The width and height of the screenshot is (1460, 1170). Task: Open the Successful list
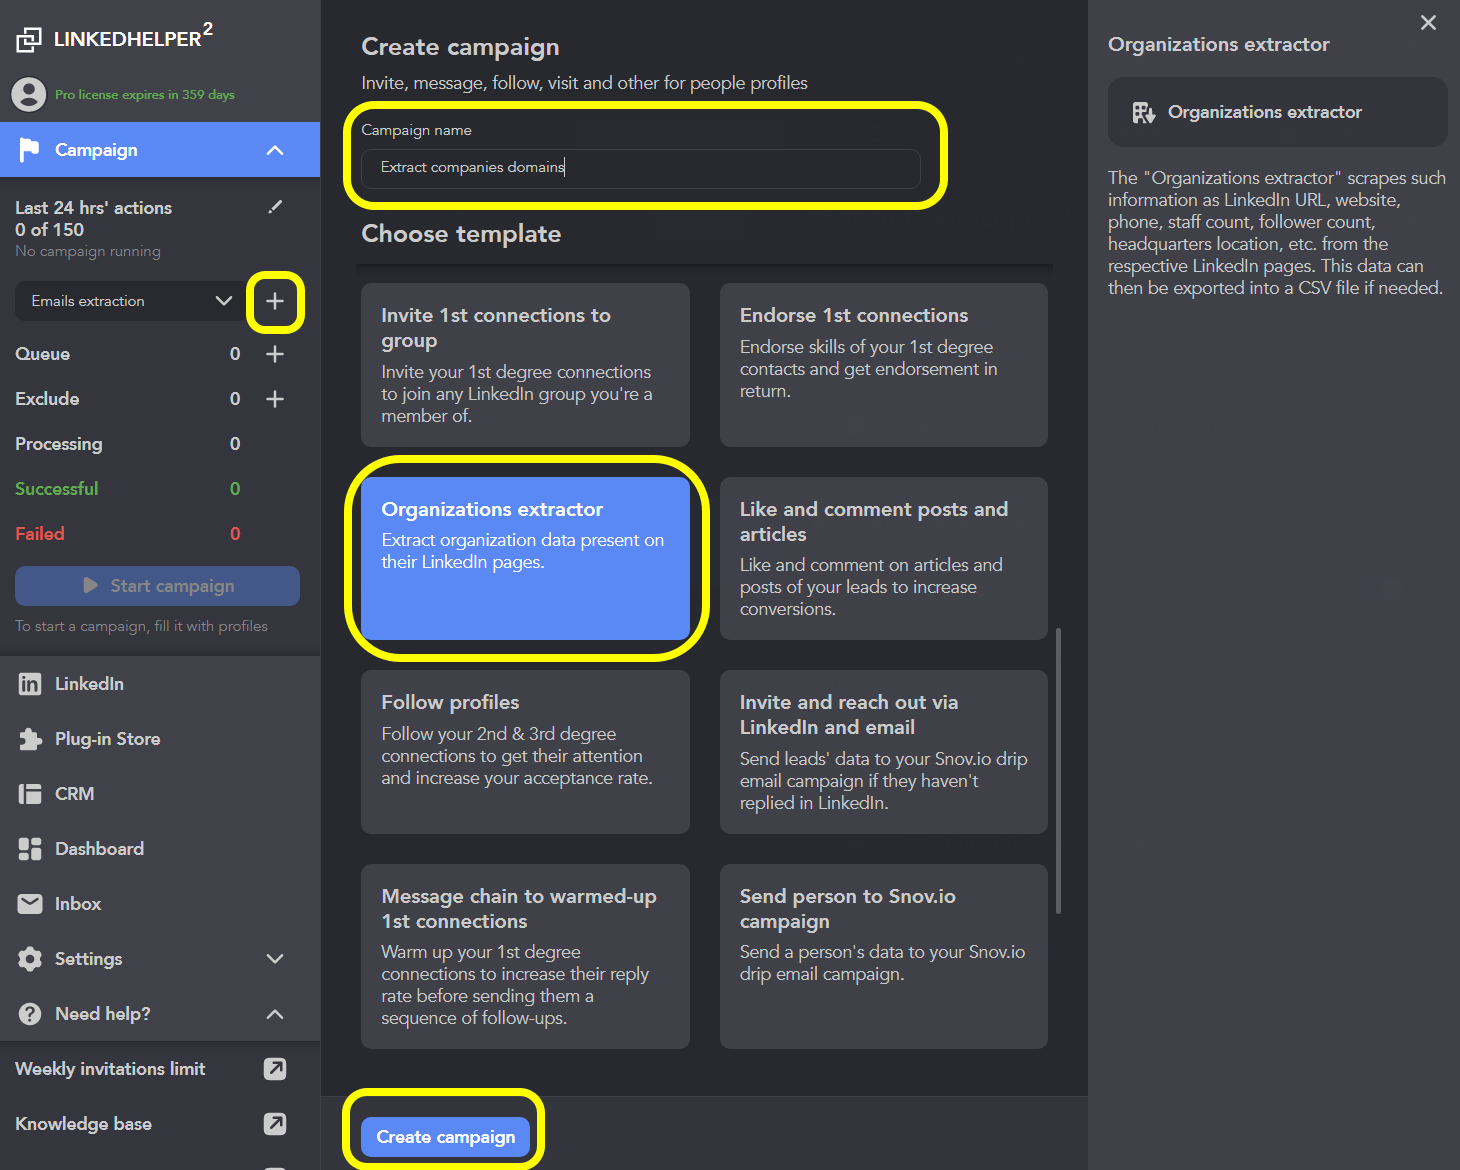tap(57, 489)
